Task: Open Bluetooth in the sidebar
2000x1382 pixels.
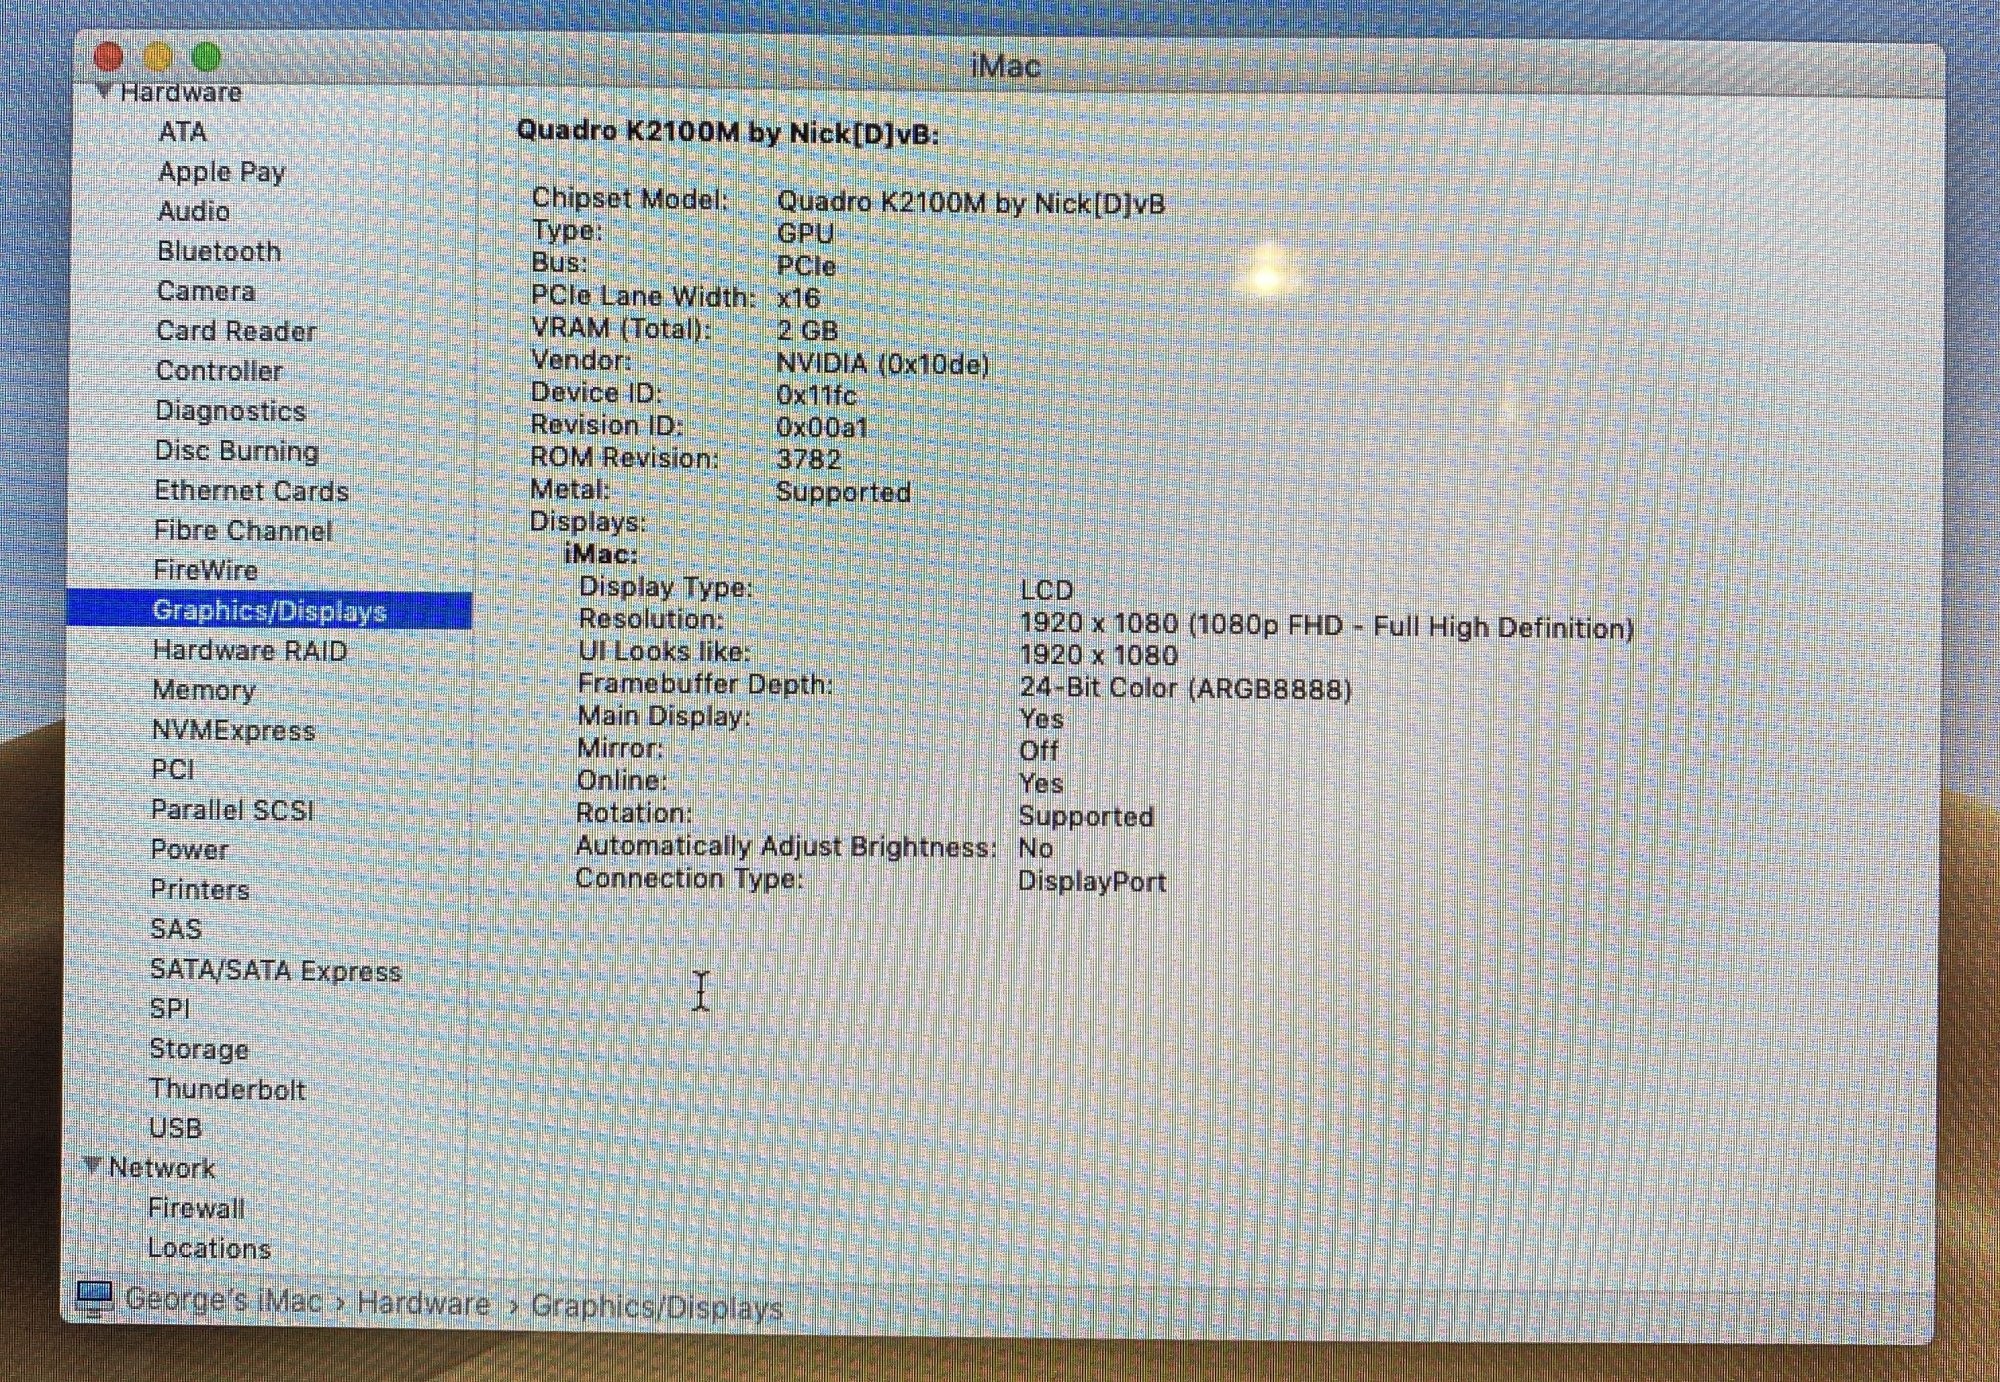Action: pos(219,251)
